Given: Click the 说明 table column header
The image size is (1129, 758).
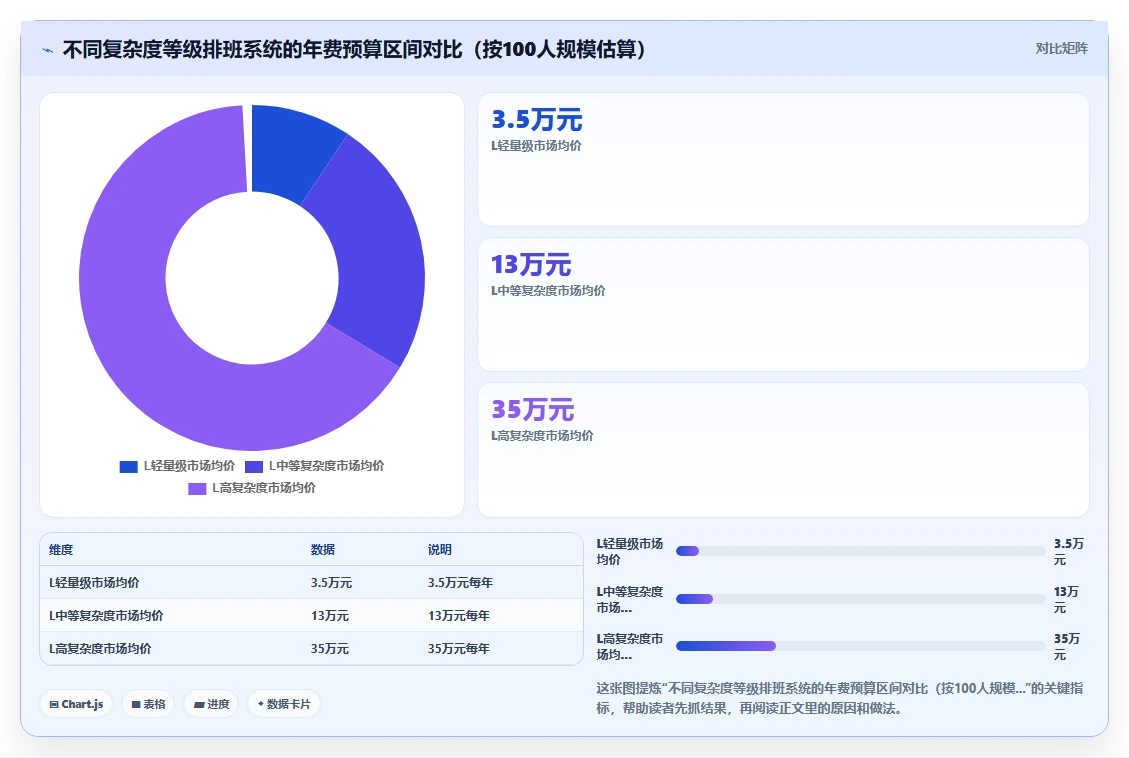Looking at the screenshot, I should click(x=439, y=550).
